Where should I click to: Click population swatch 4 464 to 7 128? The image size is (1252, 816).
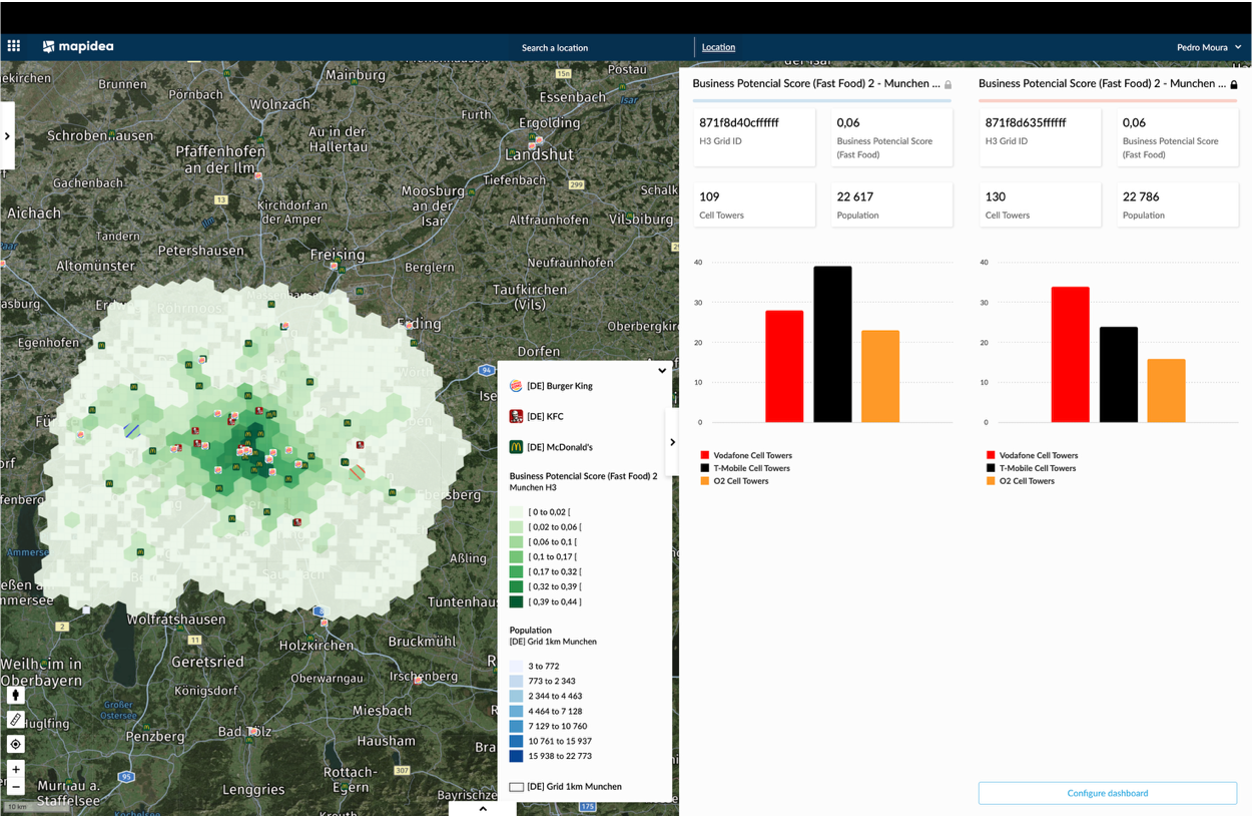pos(516,711)
